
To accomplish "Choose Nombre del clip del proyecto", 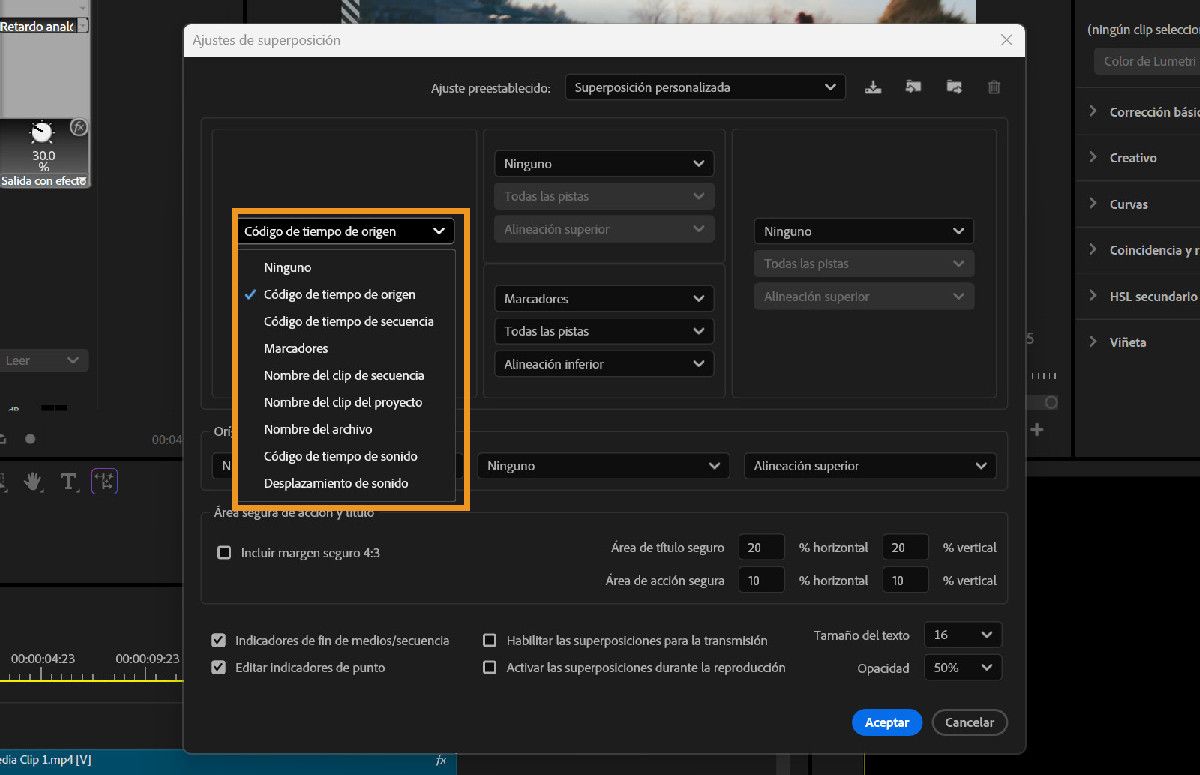I will click(345, 402).
